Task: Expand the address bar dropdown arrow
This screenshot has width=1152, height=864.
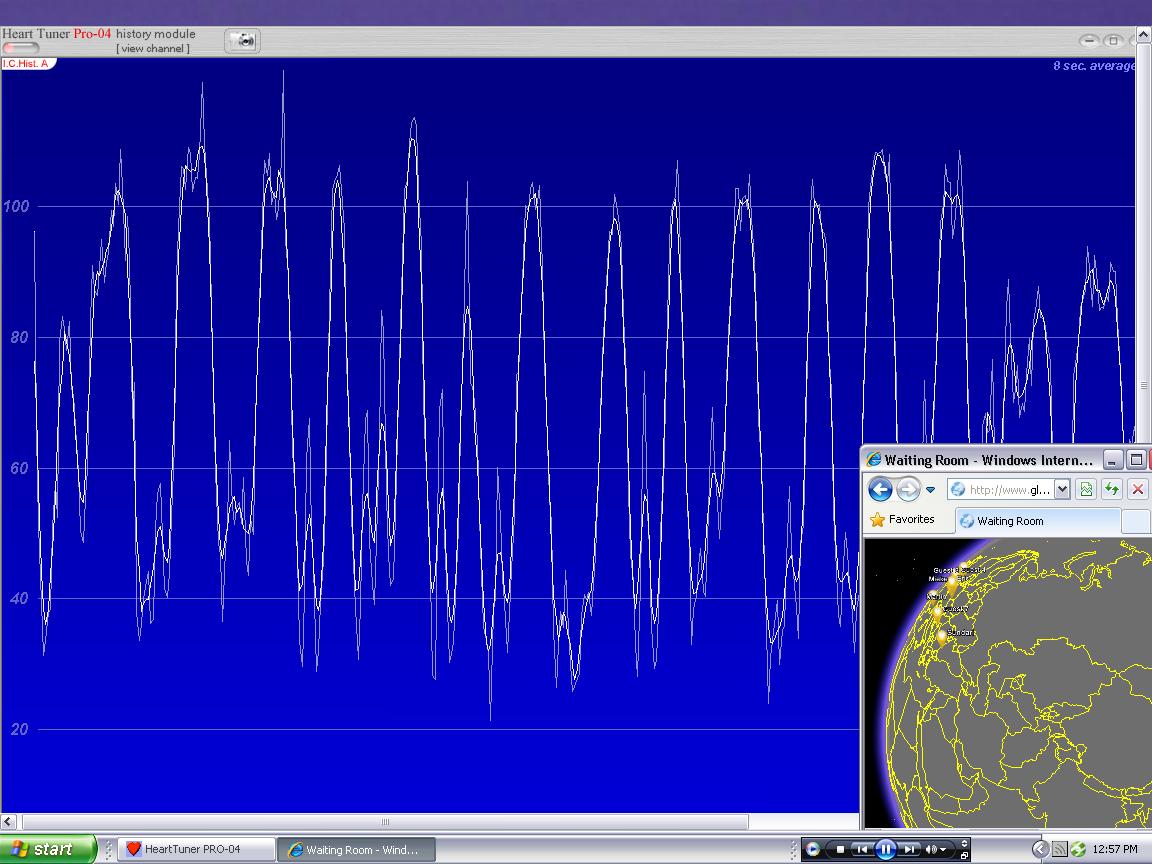Action: point(1062,489)
